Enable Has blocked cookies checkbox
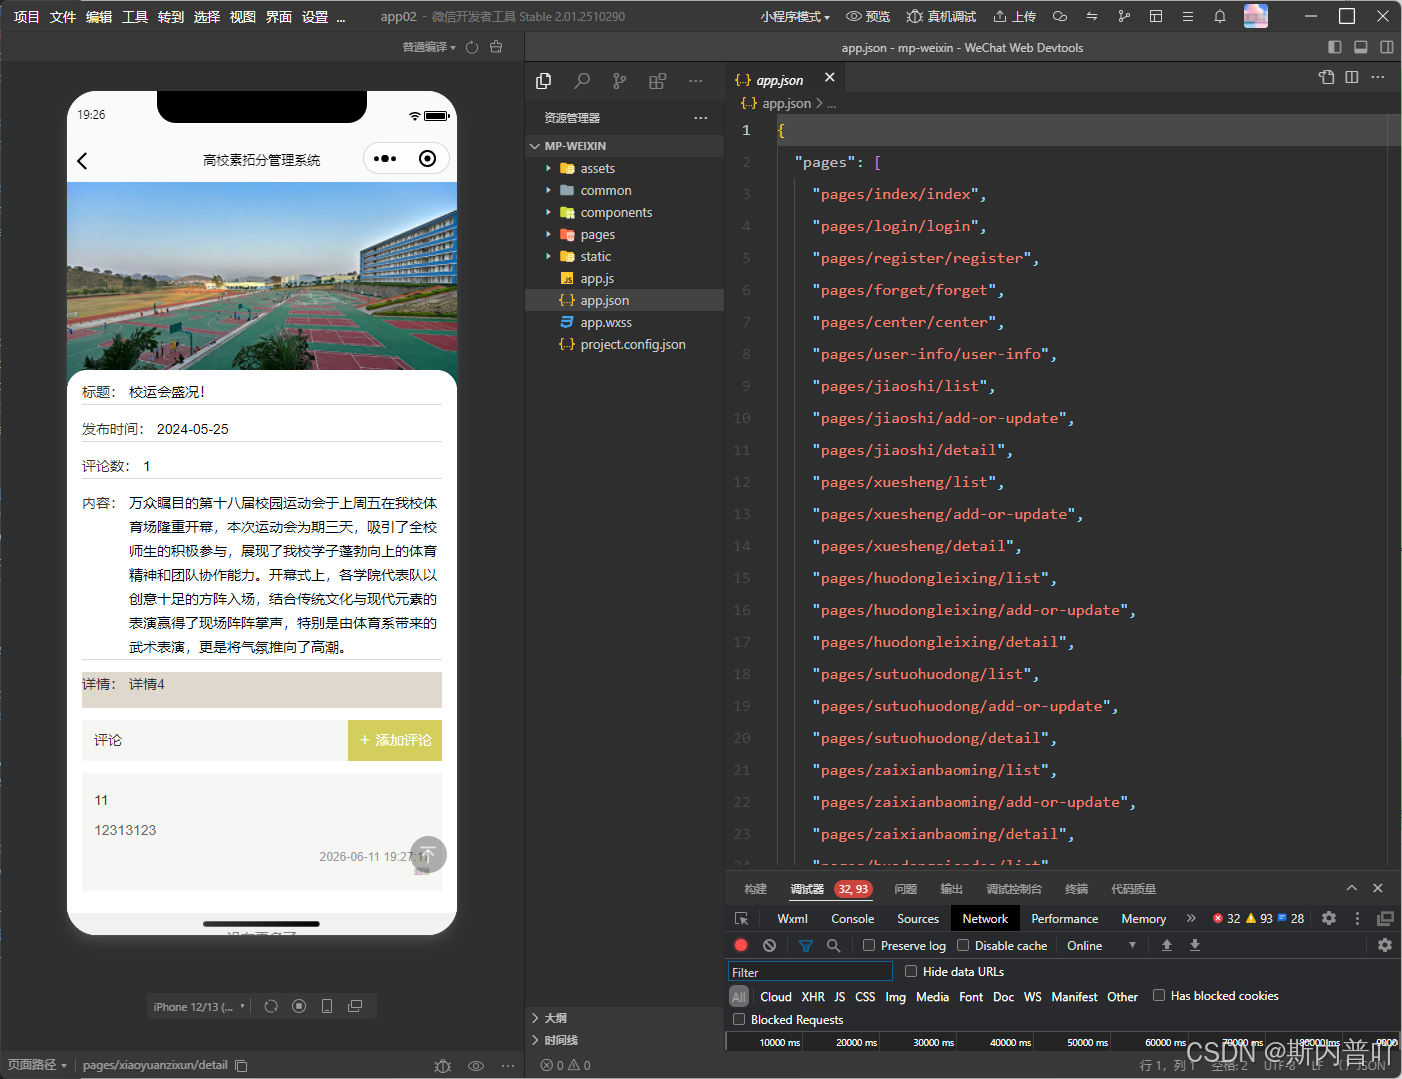Screen dimensions: 1402x1079 click(1159, 995)
